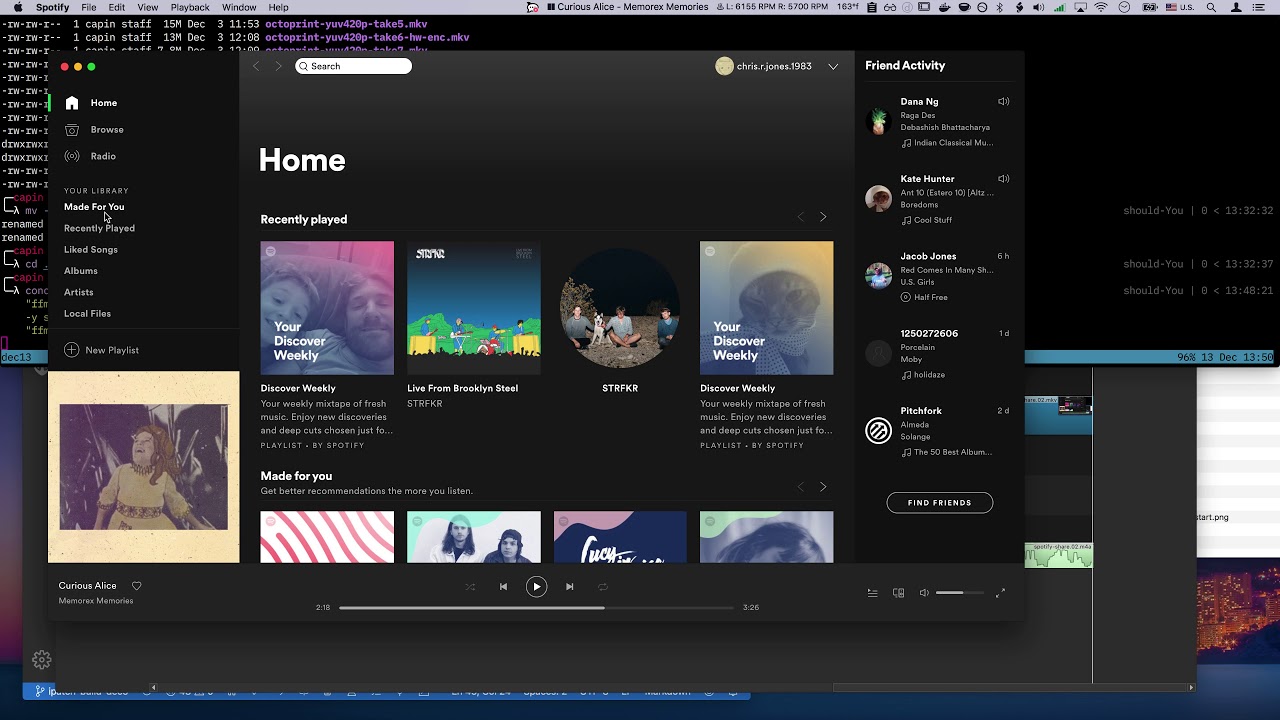Open the devices available icon
The image size is (1280, 720).
click(x=898, y=593)
